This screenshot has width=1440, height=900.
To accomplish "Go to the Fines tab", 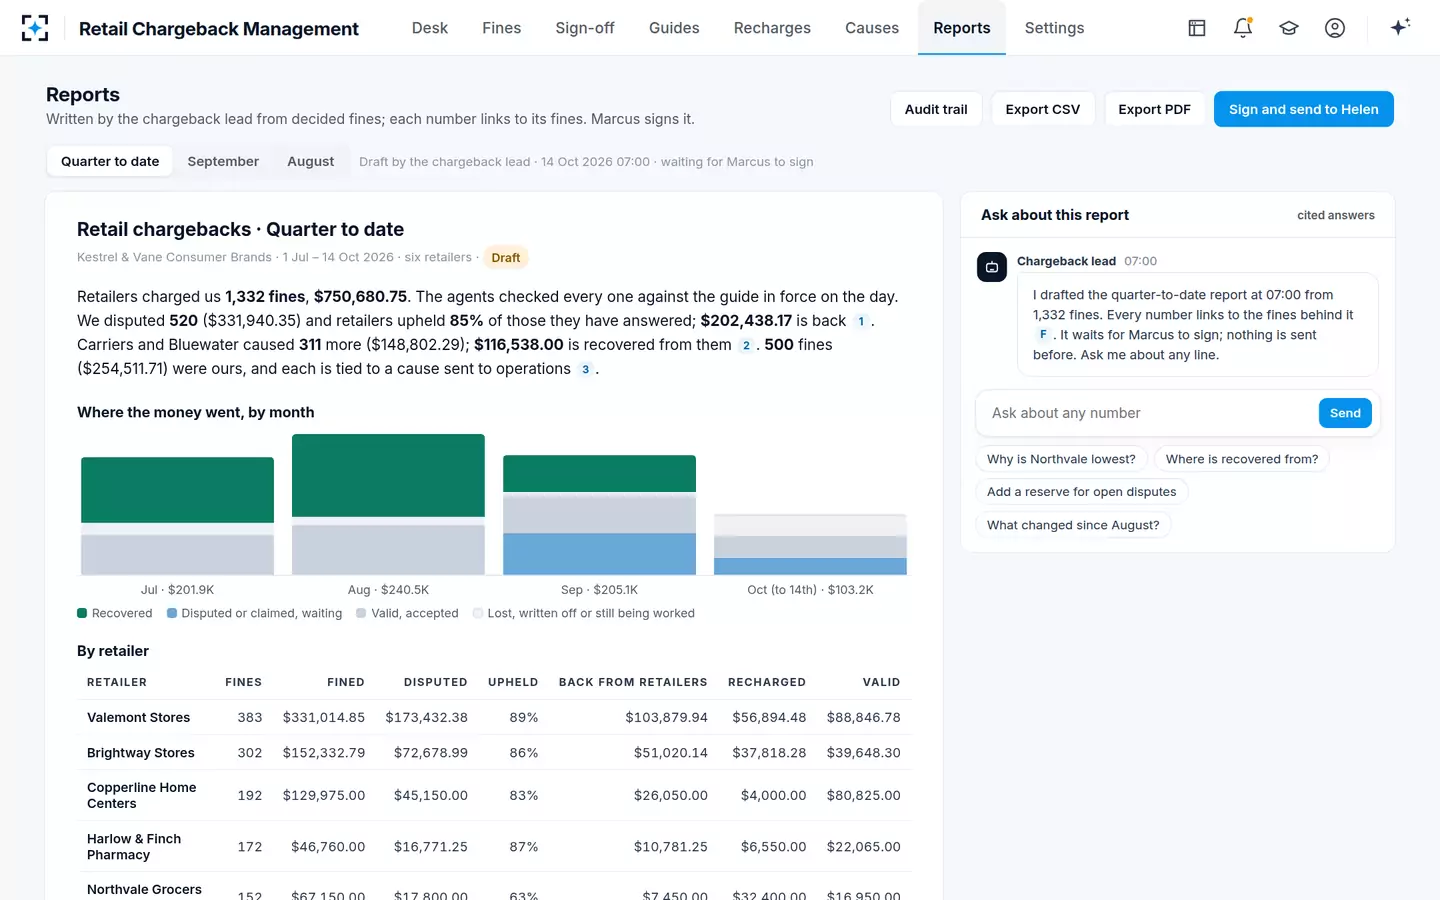I will point(501,28).
